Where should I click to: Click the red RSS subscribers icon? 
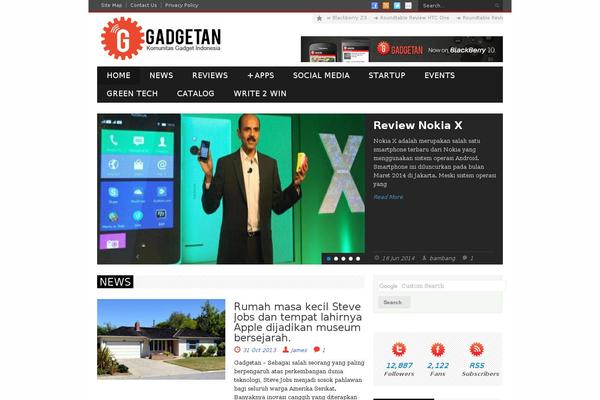(x=476, y=349)
